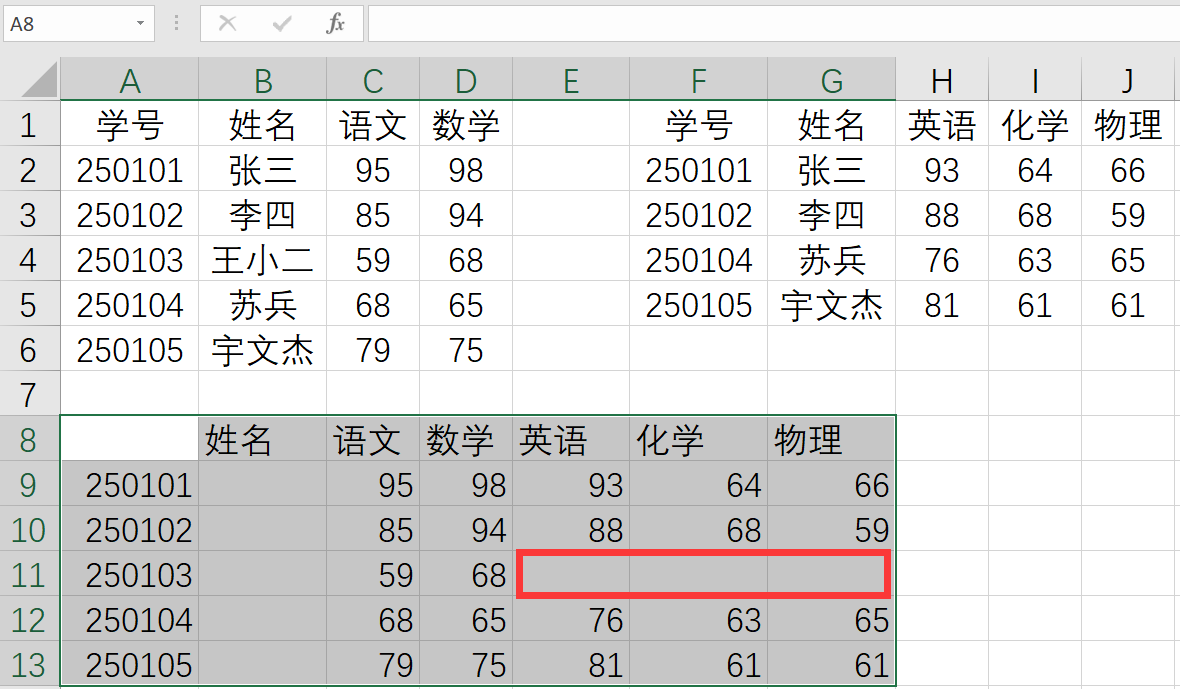Click empty cell A8 in merged table
This screenshot has width=1180, height=689.
point(129,440)
